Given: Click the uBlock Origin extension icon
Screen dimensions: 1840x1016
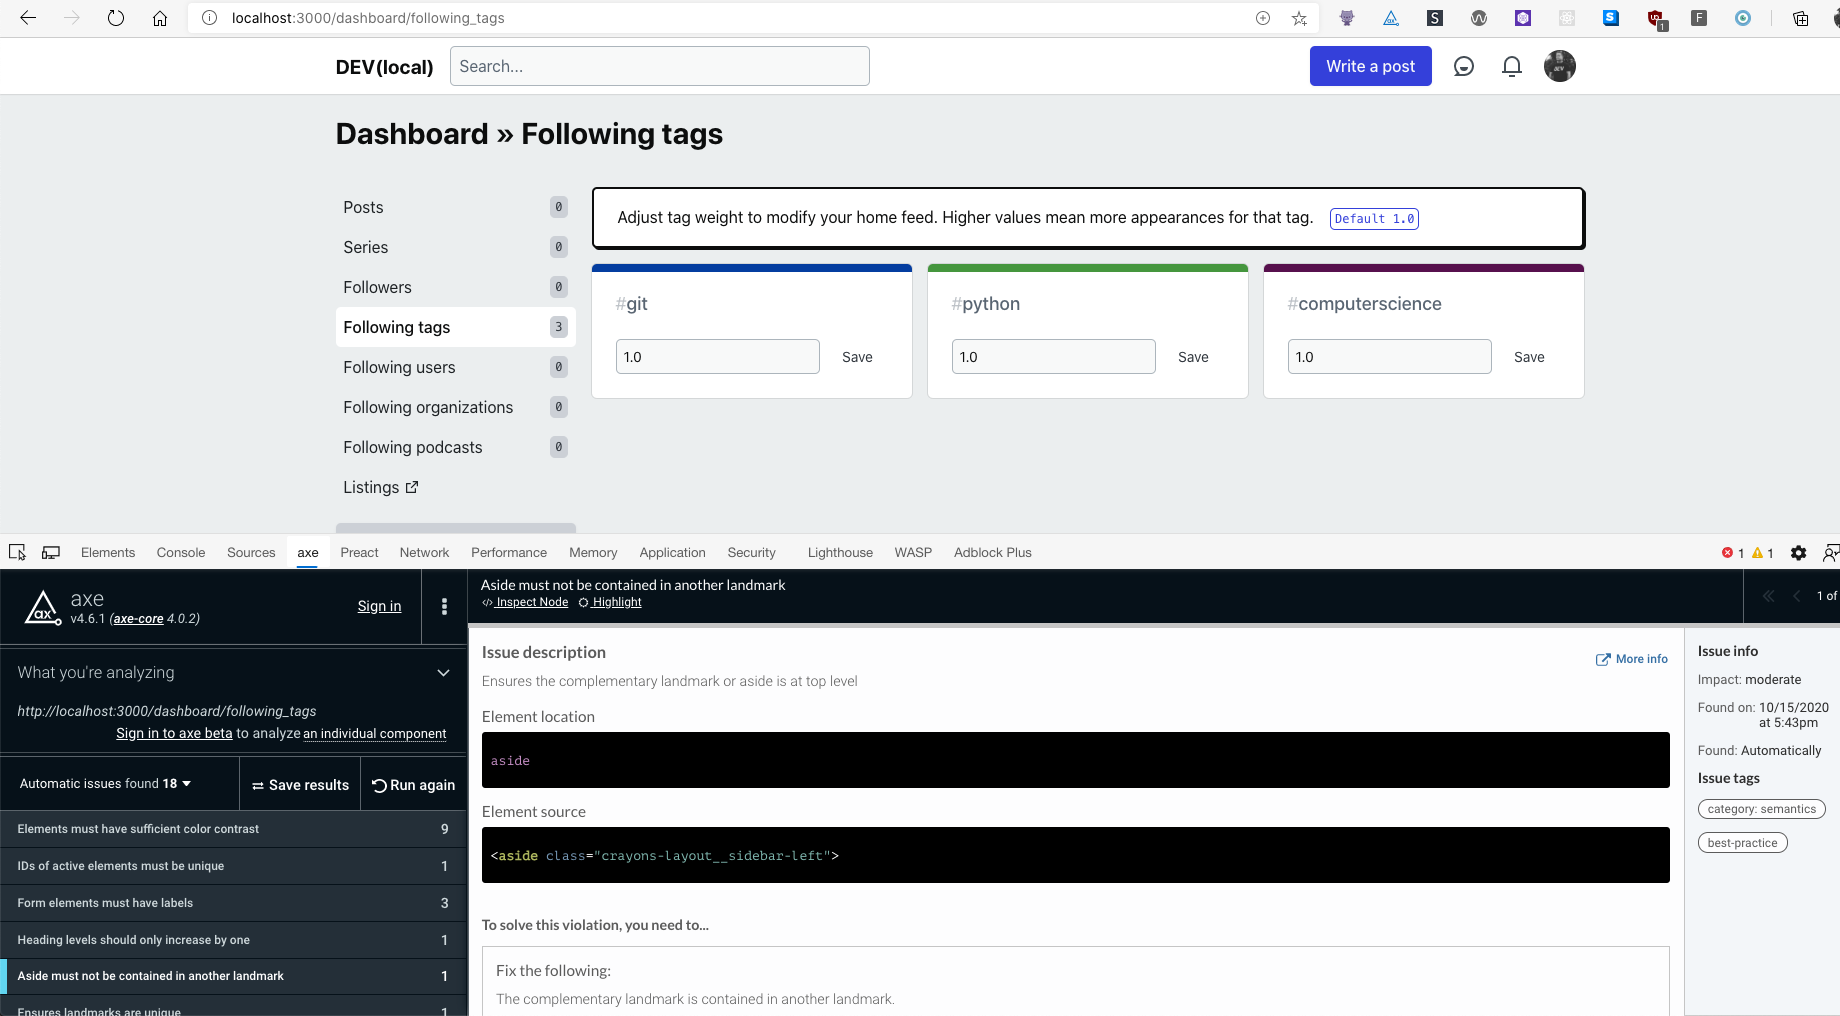Looking at the screenshot, I should click(x=1656, y=17).
